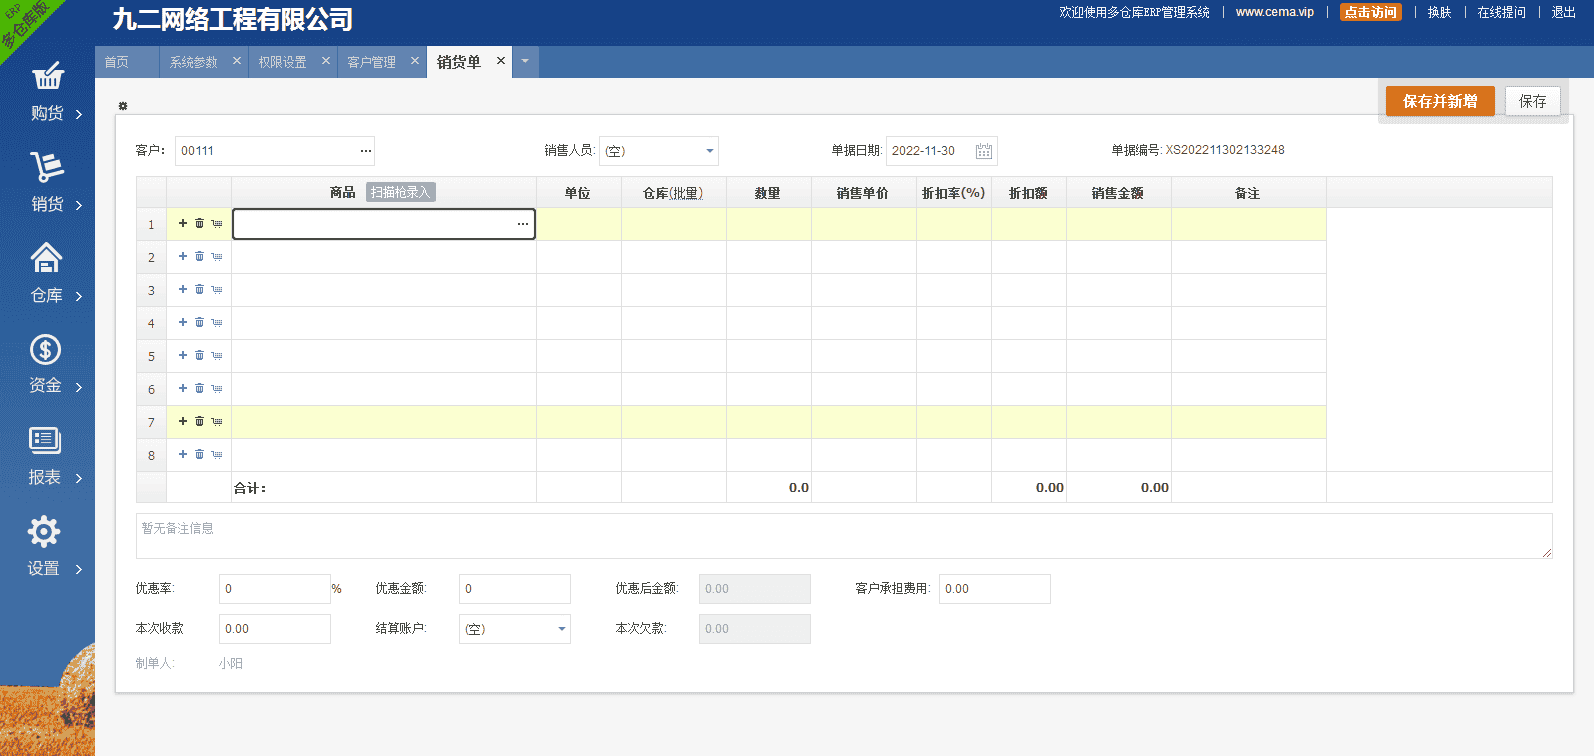Switch to the 客户管理 tab

click(372, 62)
